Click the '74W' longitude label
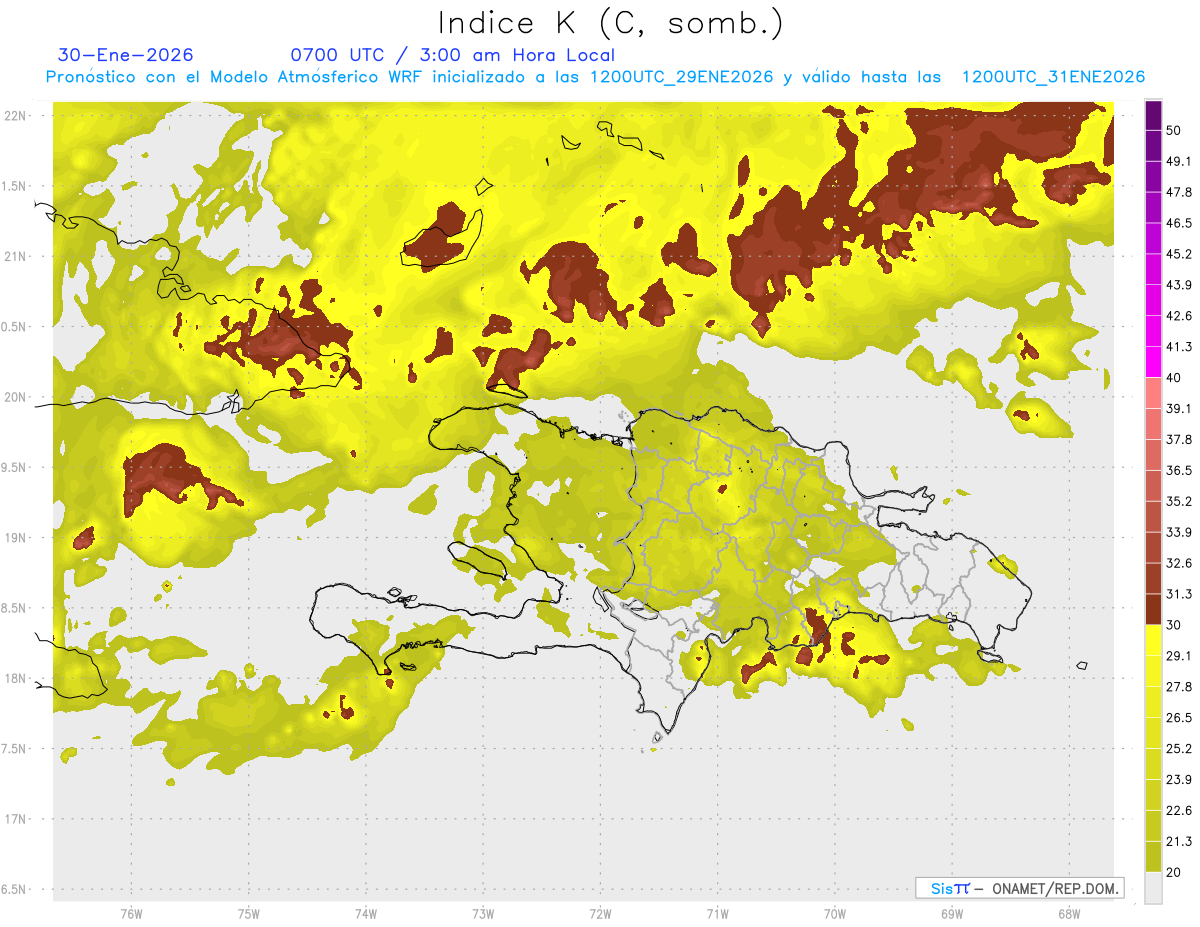Screen dimensions: 1200x927 point(365,914)
